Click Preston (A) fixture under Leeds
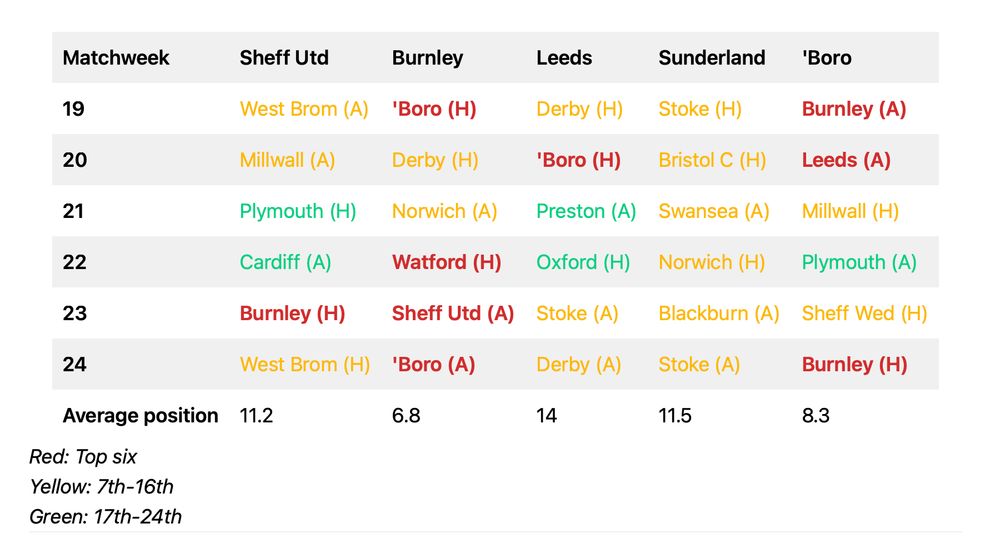Screen dimensions: 1000x547 586,211
